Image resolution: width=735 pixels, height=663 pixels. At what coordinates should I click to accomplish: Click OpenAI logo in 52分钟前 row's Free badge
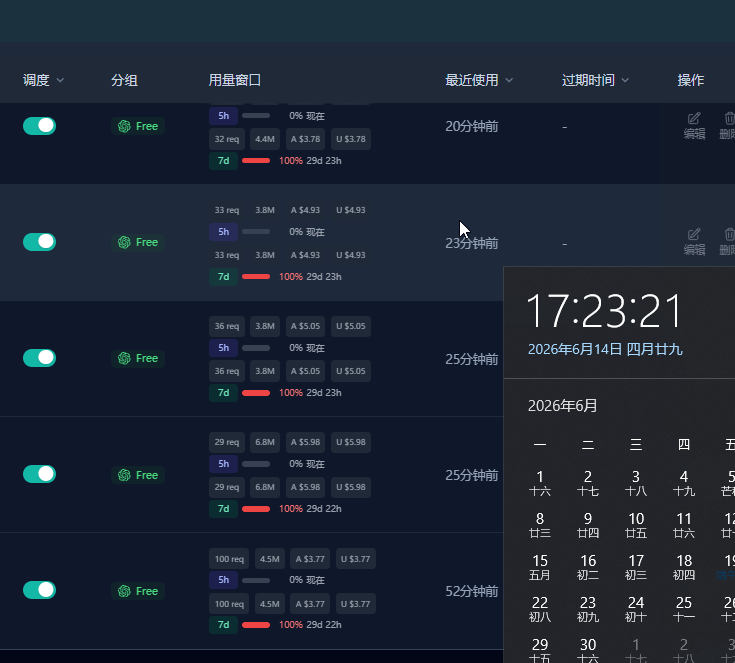[124, 591]
